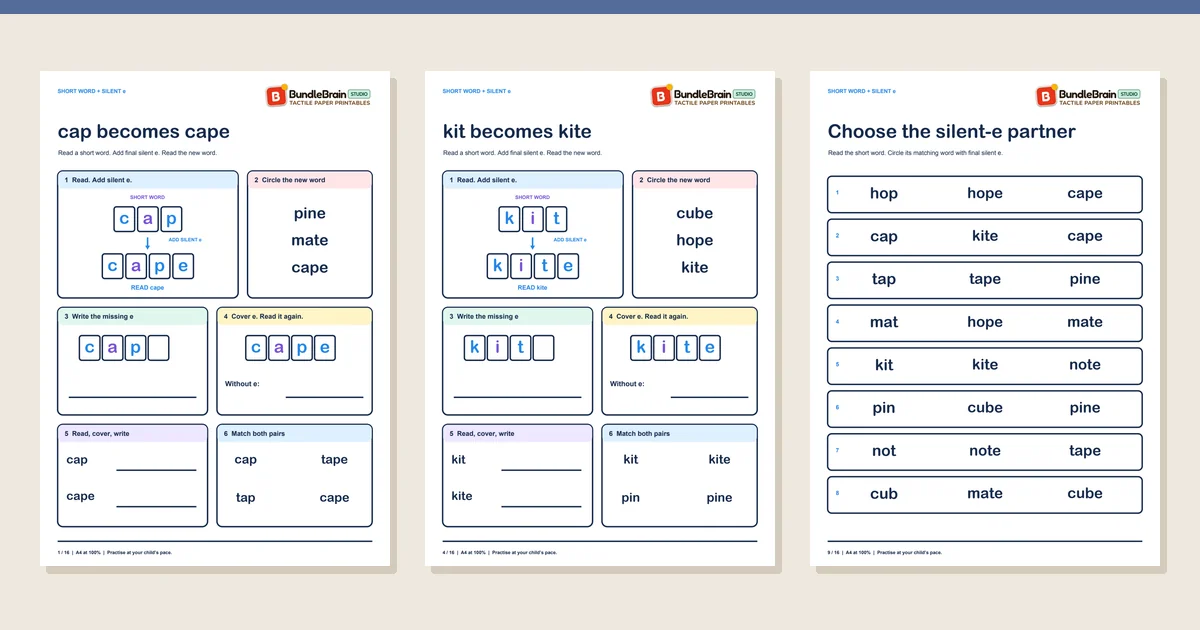
Task: Click the short word 'hop' in row 1
Action: [x=884, y=194]
